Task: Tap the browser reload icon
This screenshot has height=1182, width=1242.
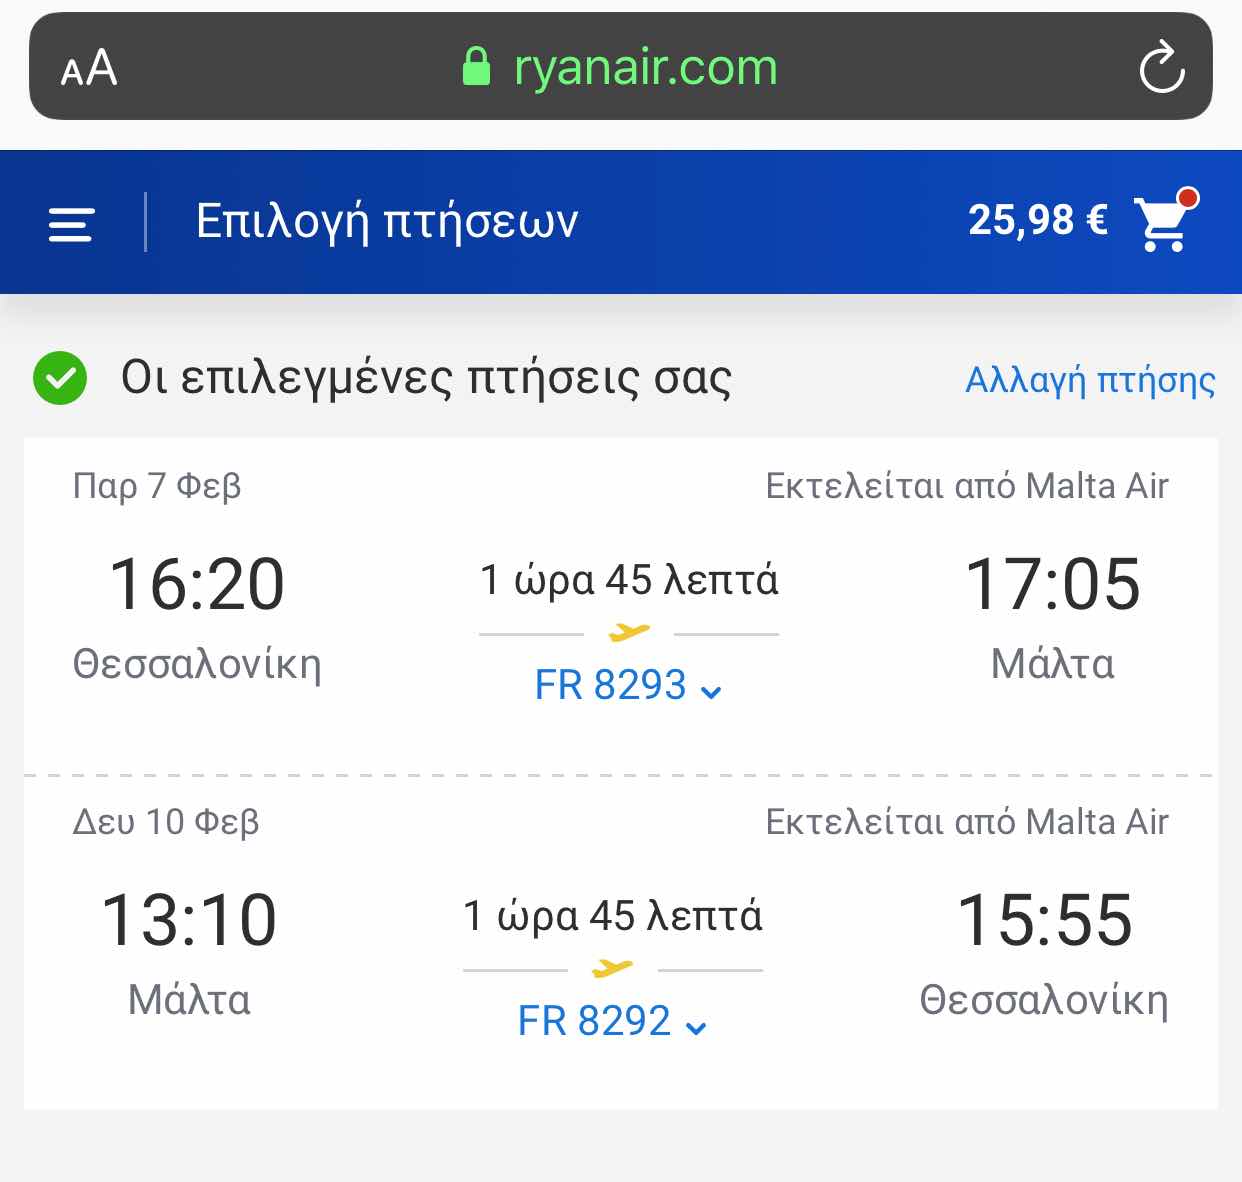Action: click(1162, 67)
